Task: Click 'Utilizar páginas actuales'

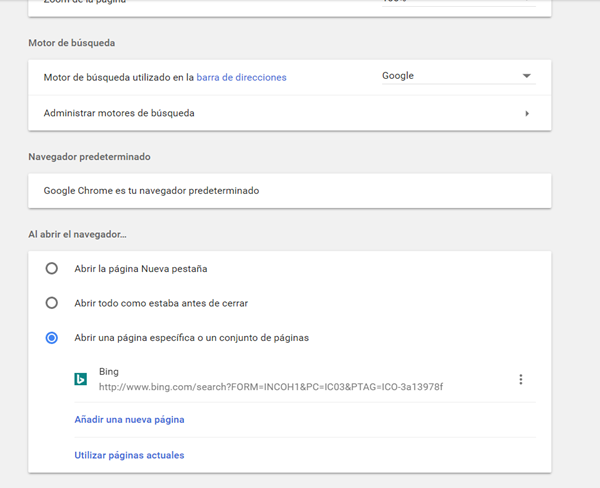Action: click(129, 455)
